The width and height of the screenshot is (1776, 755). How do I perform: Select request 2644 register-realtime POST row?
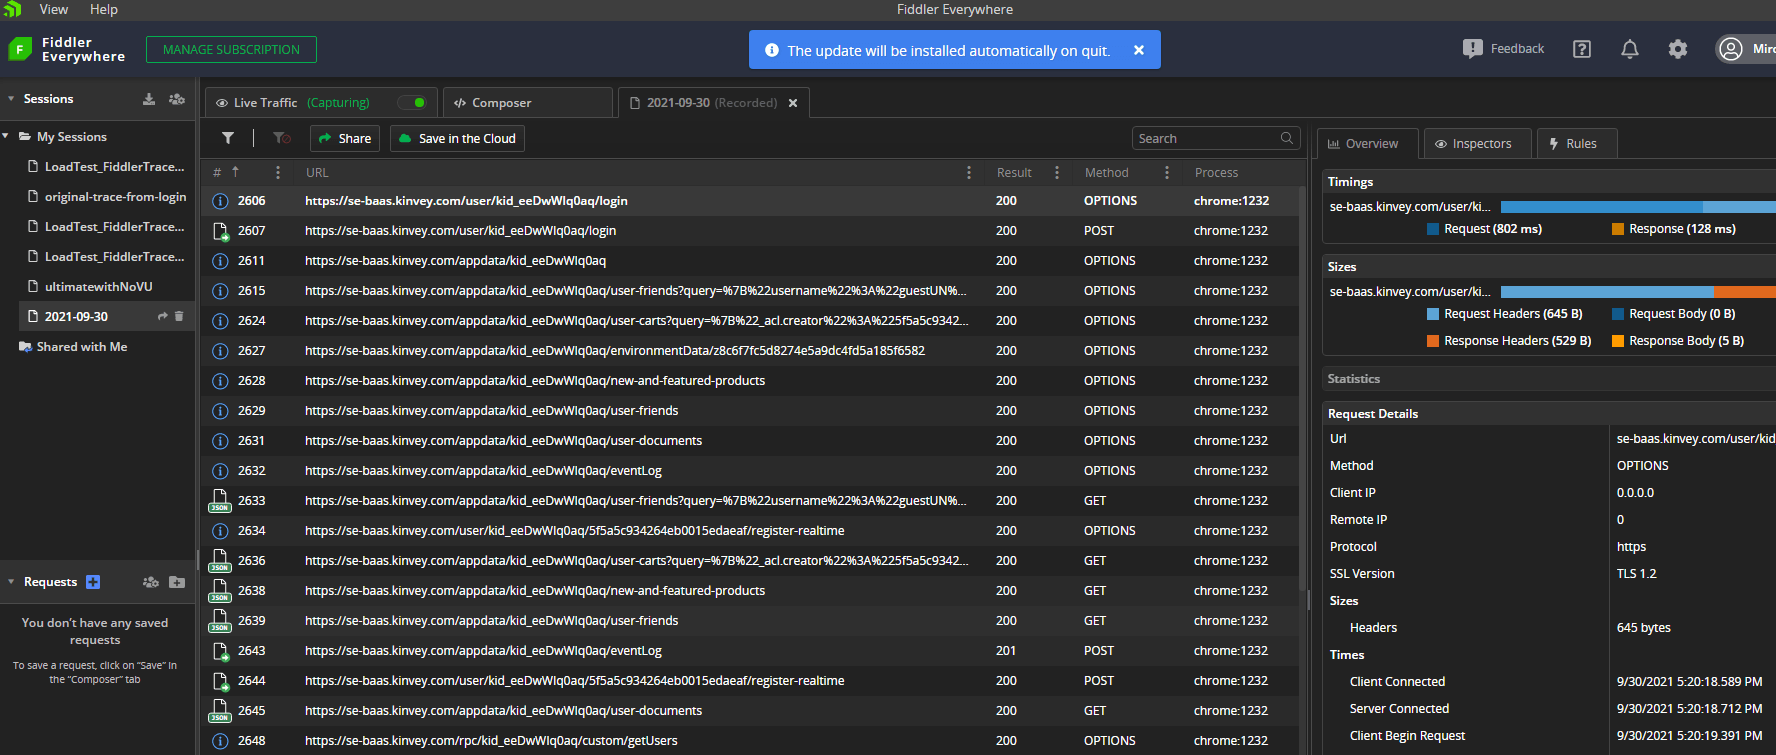[x=752, y=681]
